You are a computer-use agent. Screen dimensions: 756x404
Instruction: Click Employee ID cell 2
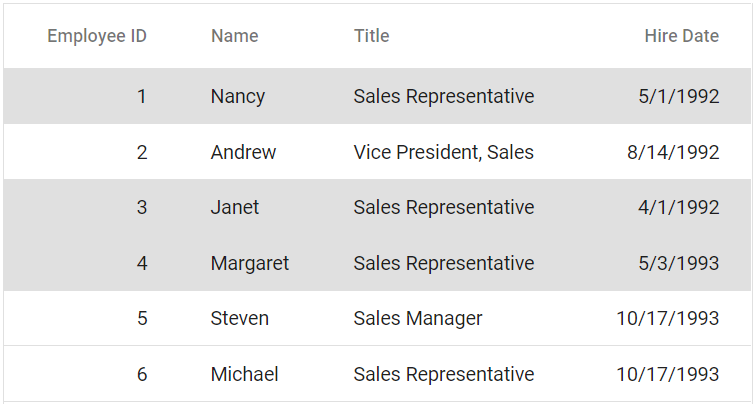[x=141, y=152]
